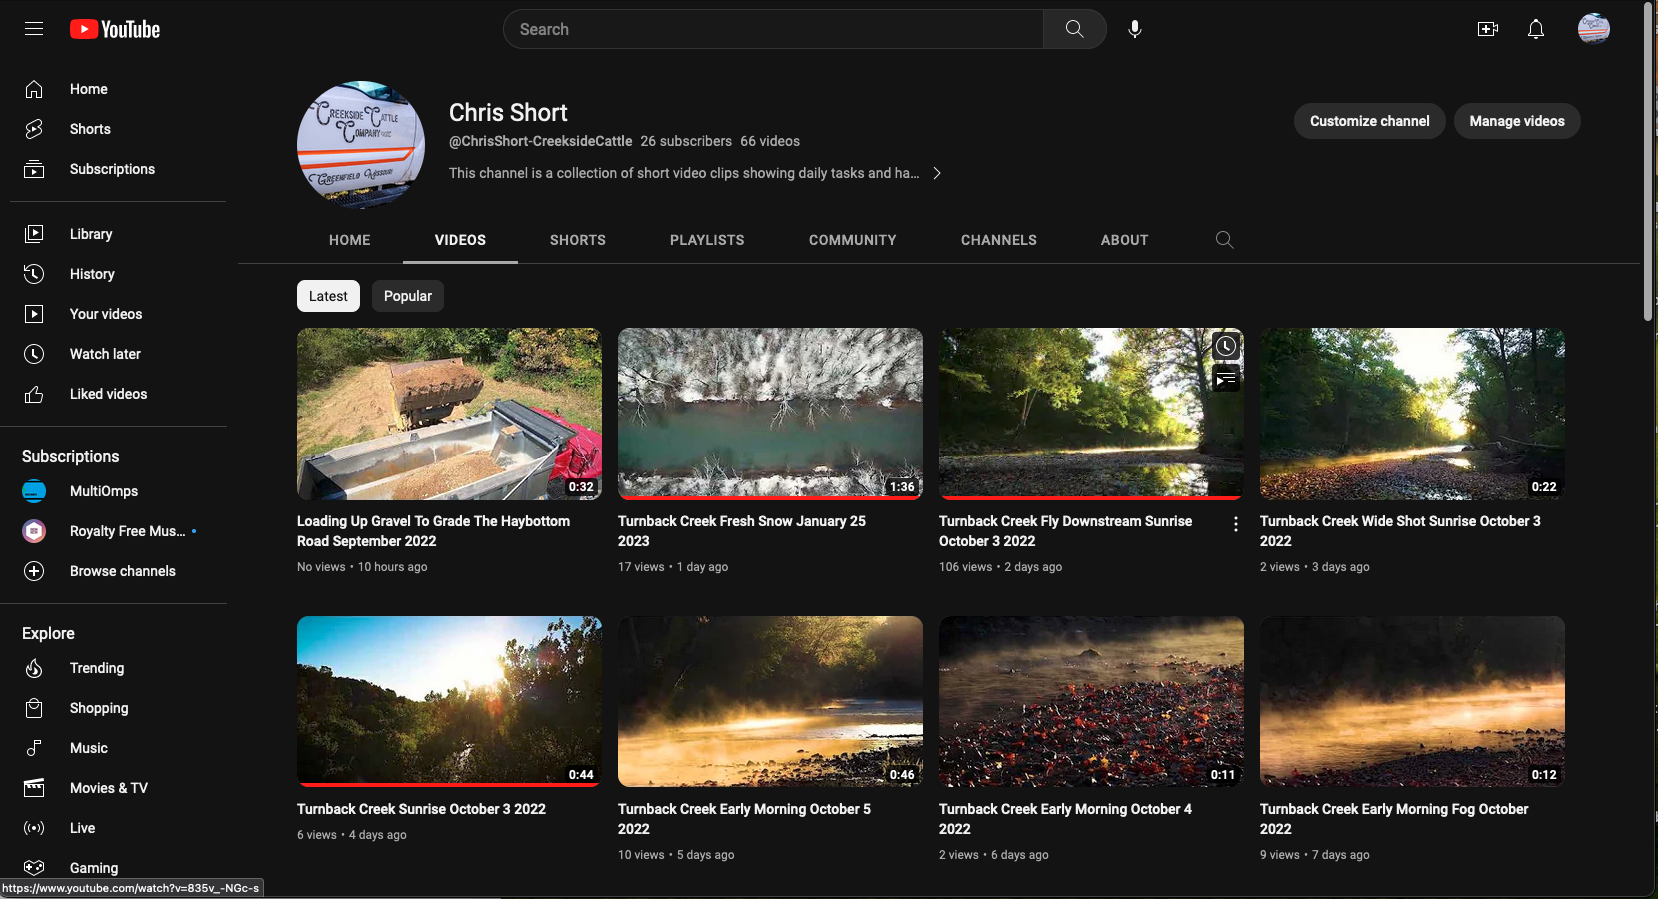Image resolution: width=1658 pixels, height=899 pixels.
Task: Click the search magnifier button
Action: coord(1074,29)
